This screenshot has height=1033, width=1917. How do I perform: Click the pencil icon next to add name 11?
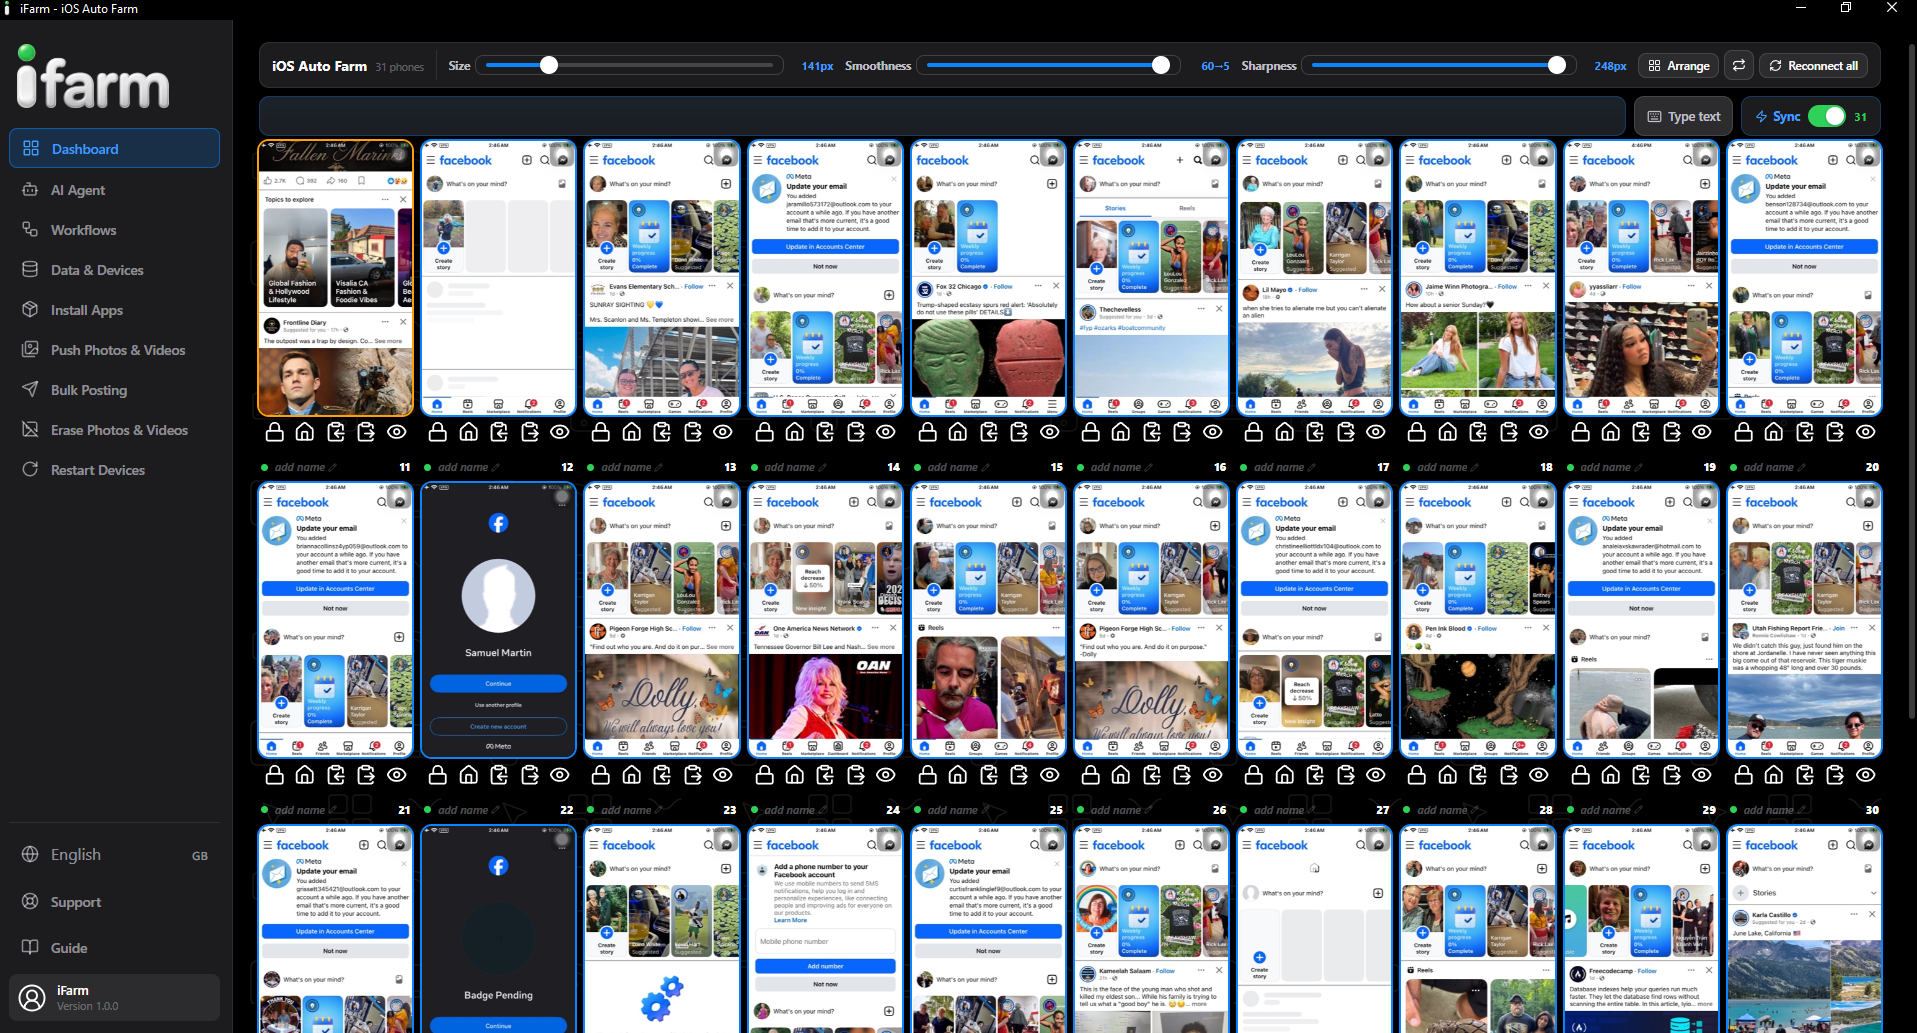pos(333,467)
